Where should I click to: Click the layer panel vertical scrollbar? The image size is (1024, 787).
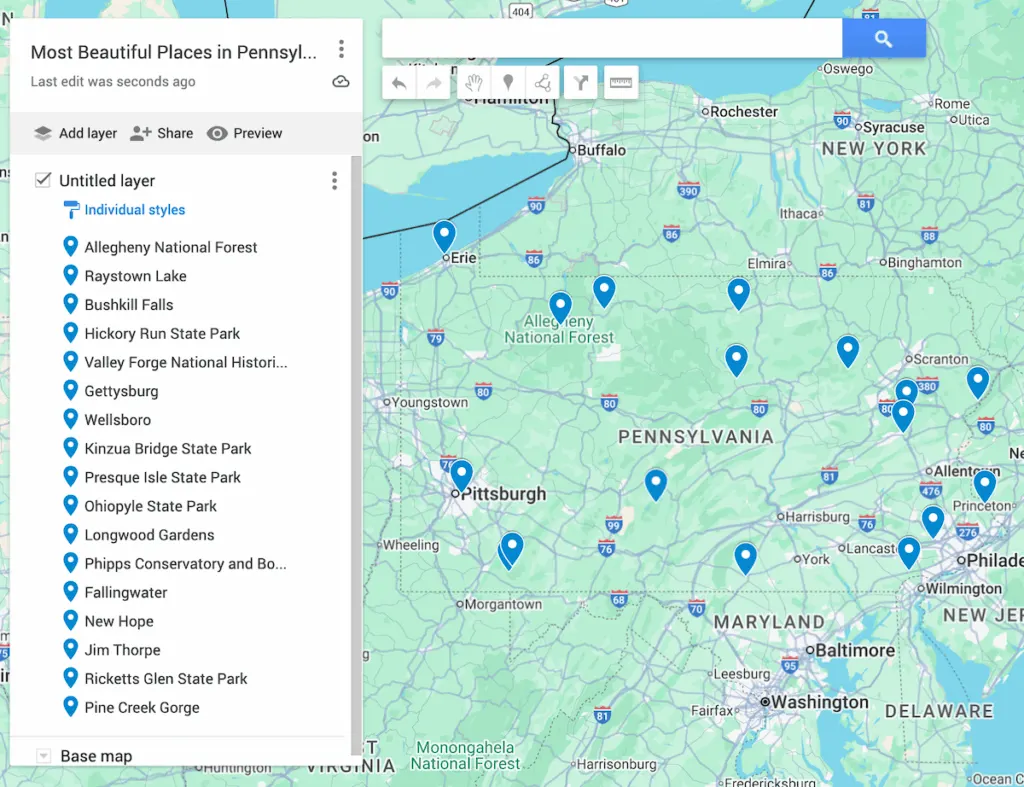[356, 455]
